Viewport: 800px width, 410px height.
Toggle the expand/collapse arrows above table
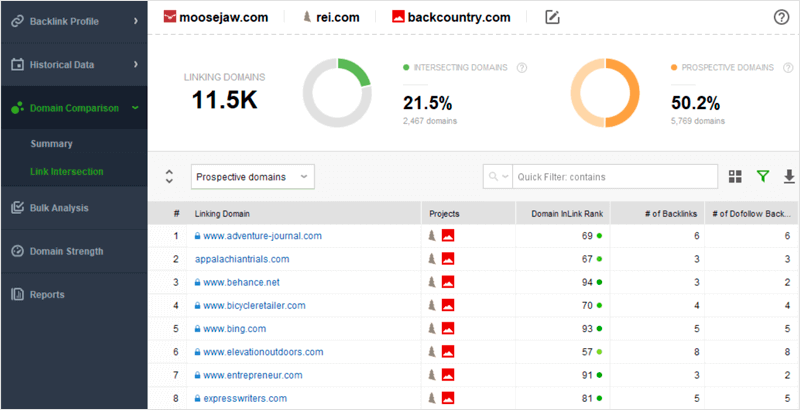tap(169, 176)
